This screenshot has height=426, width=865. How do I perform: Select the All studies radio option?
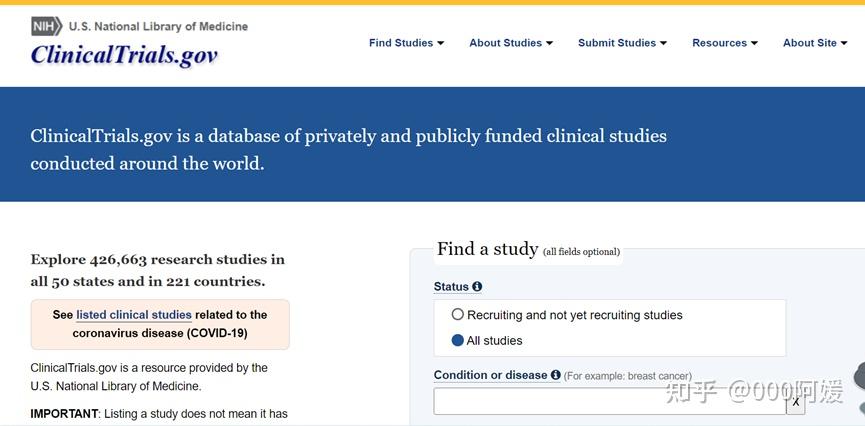tap(458, 341)
